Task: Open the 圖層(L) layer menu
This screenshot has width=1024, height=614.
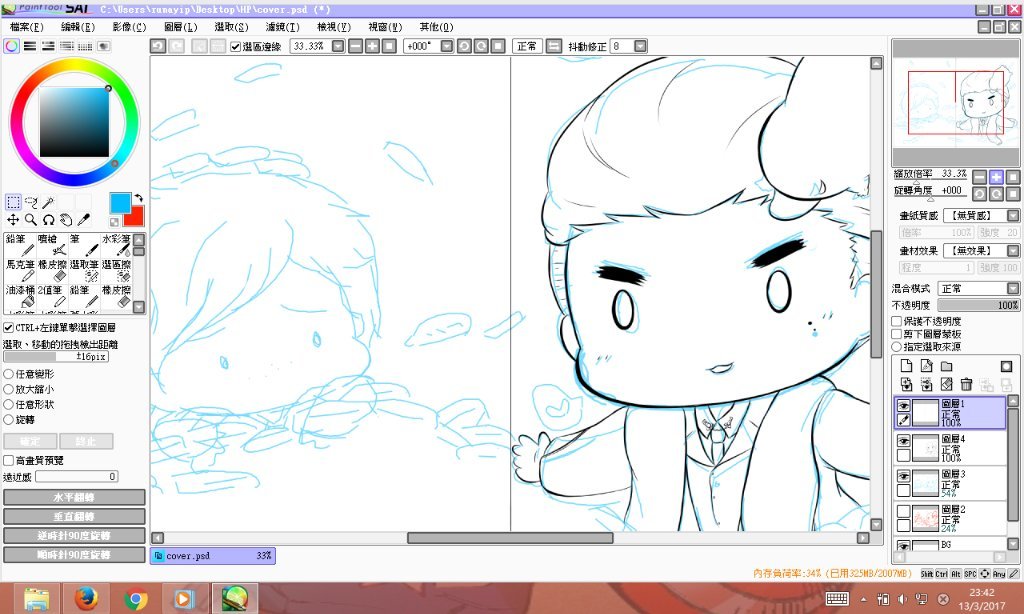Action: [180, 27]
